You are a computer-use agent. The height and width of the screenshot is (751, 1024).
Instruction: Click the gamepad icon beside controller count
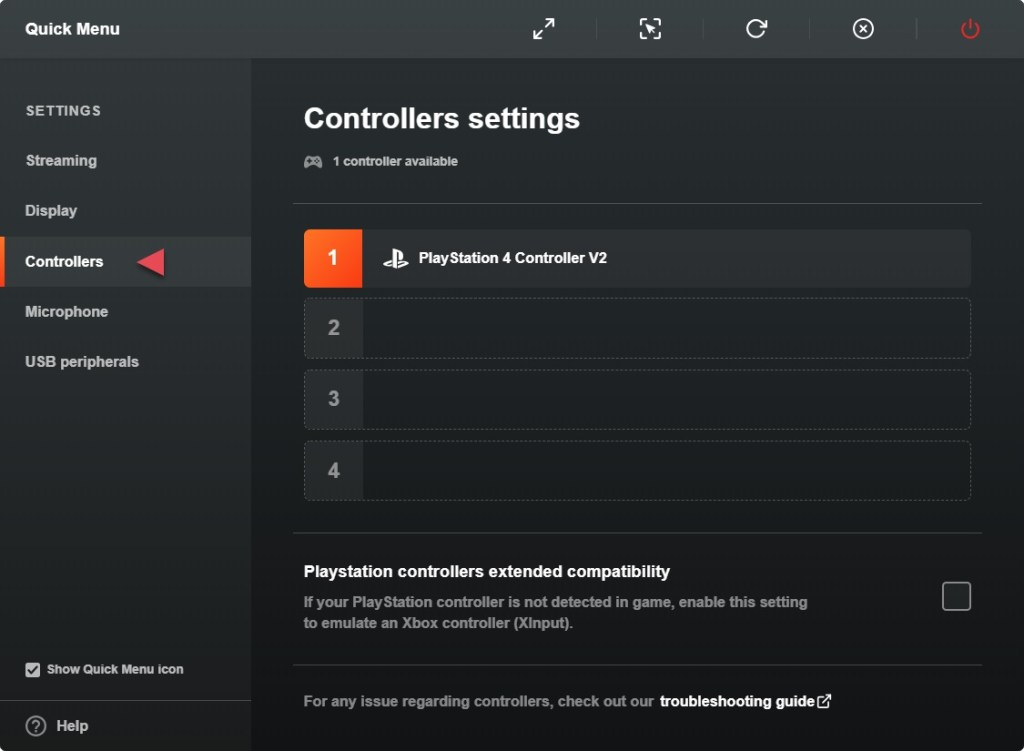pos(313,161)
